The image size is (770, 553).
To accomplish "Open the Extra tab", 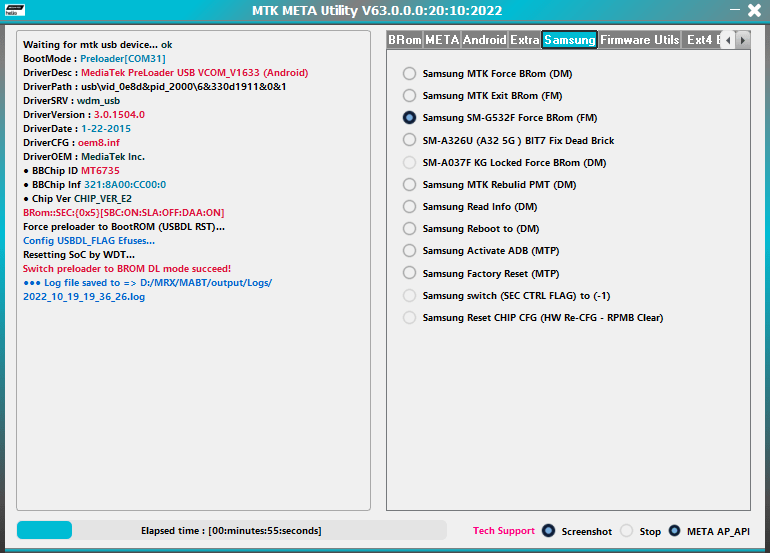I will pos(524,40).
